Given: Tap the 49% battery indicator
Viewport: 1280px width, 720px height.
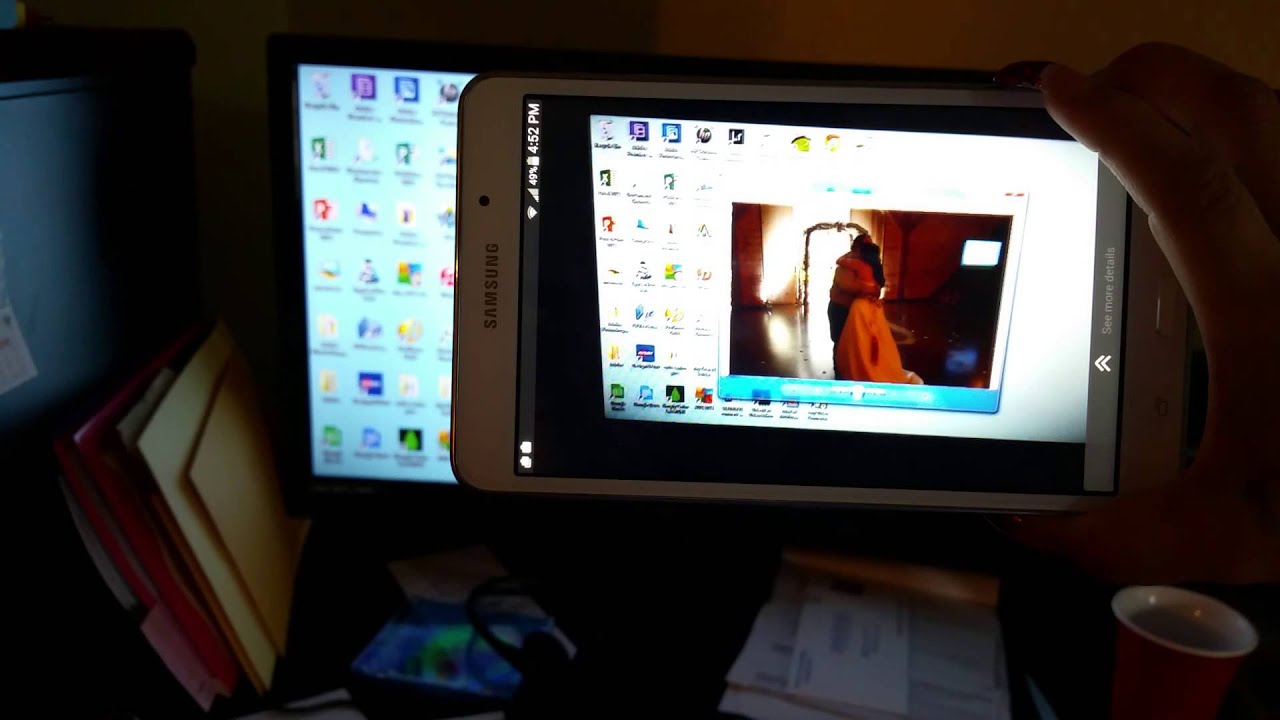Looking at the screenshot, I should (533, 175).
